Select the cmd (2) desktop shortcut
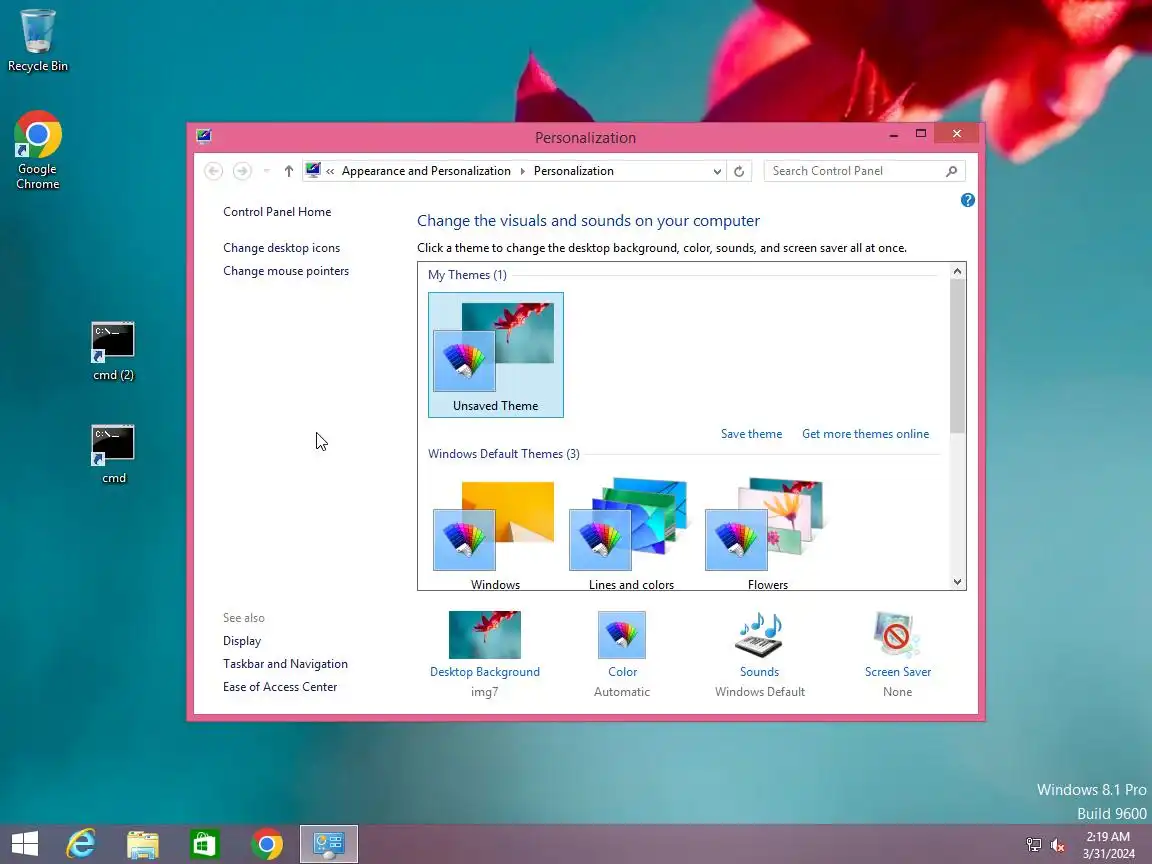This screenshot has width=1152, height=864. 113,351
